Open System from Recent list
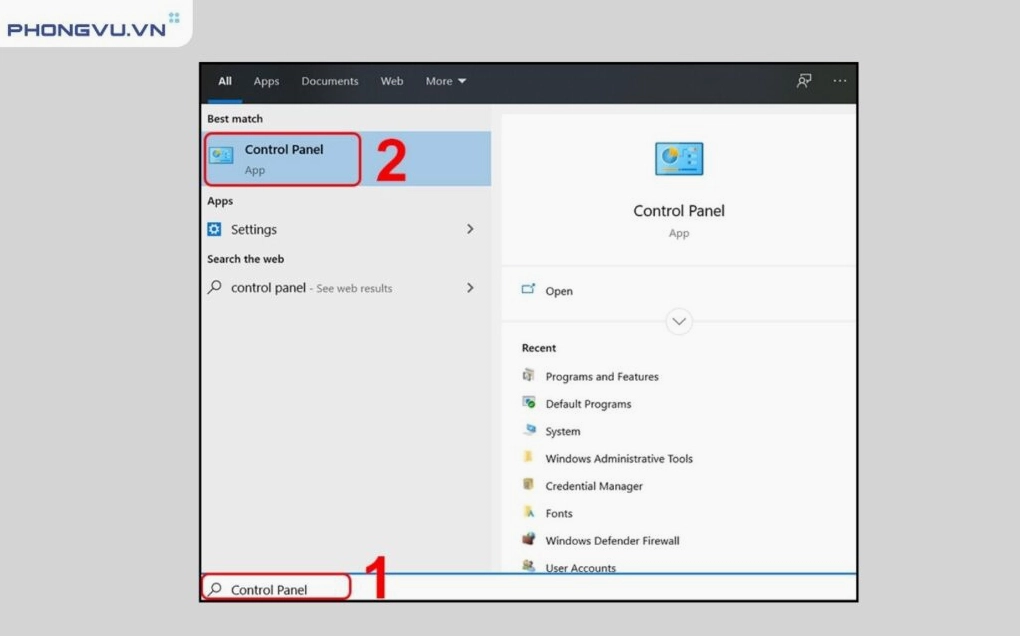1020x636 pixels. [x=562, y=432]
